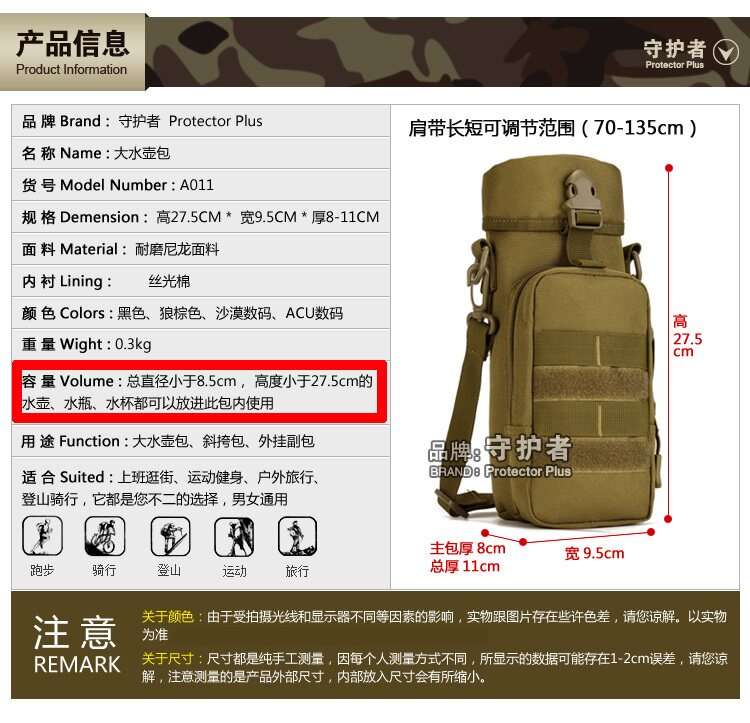This screenshot has height=723, width=750.
Task: Select the red-highlighted Volume description box
Action: pyautogui.click(x=199, y=392)
